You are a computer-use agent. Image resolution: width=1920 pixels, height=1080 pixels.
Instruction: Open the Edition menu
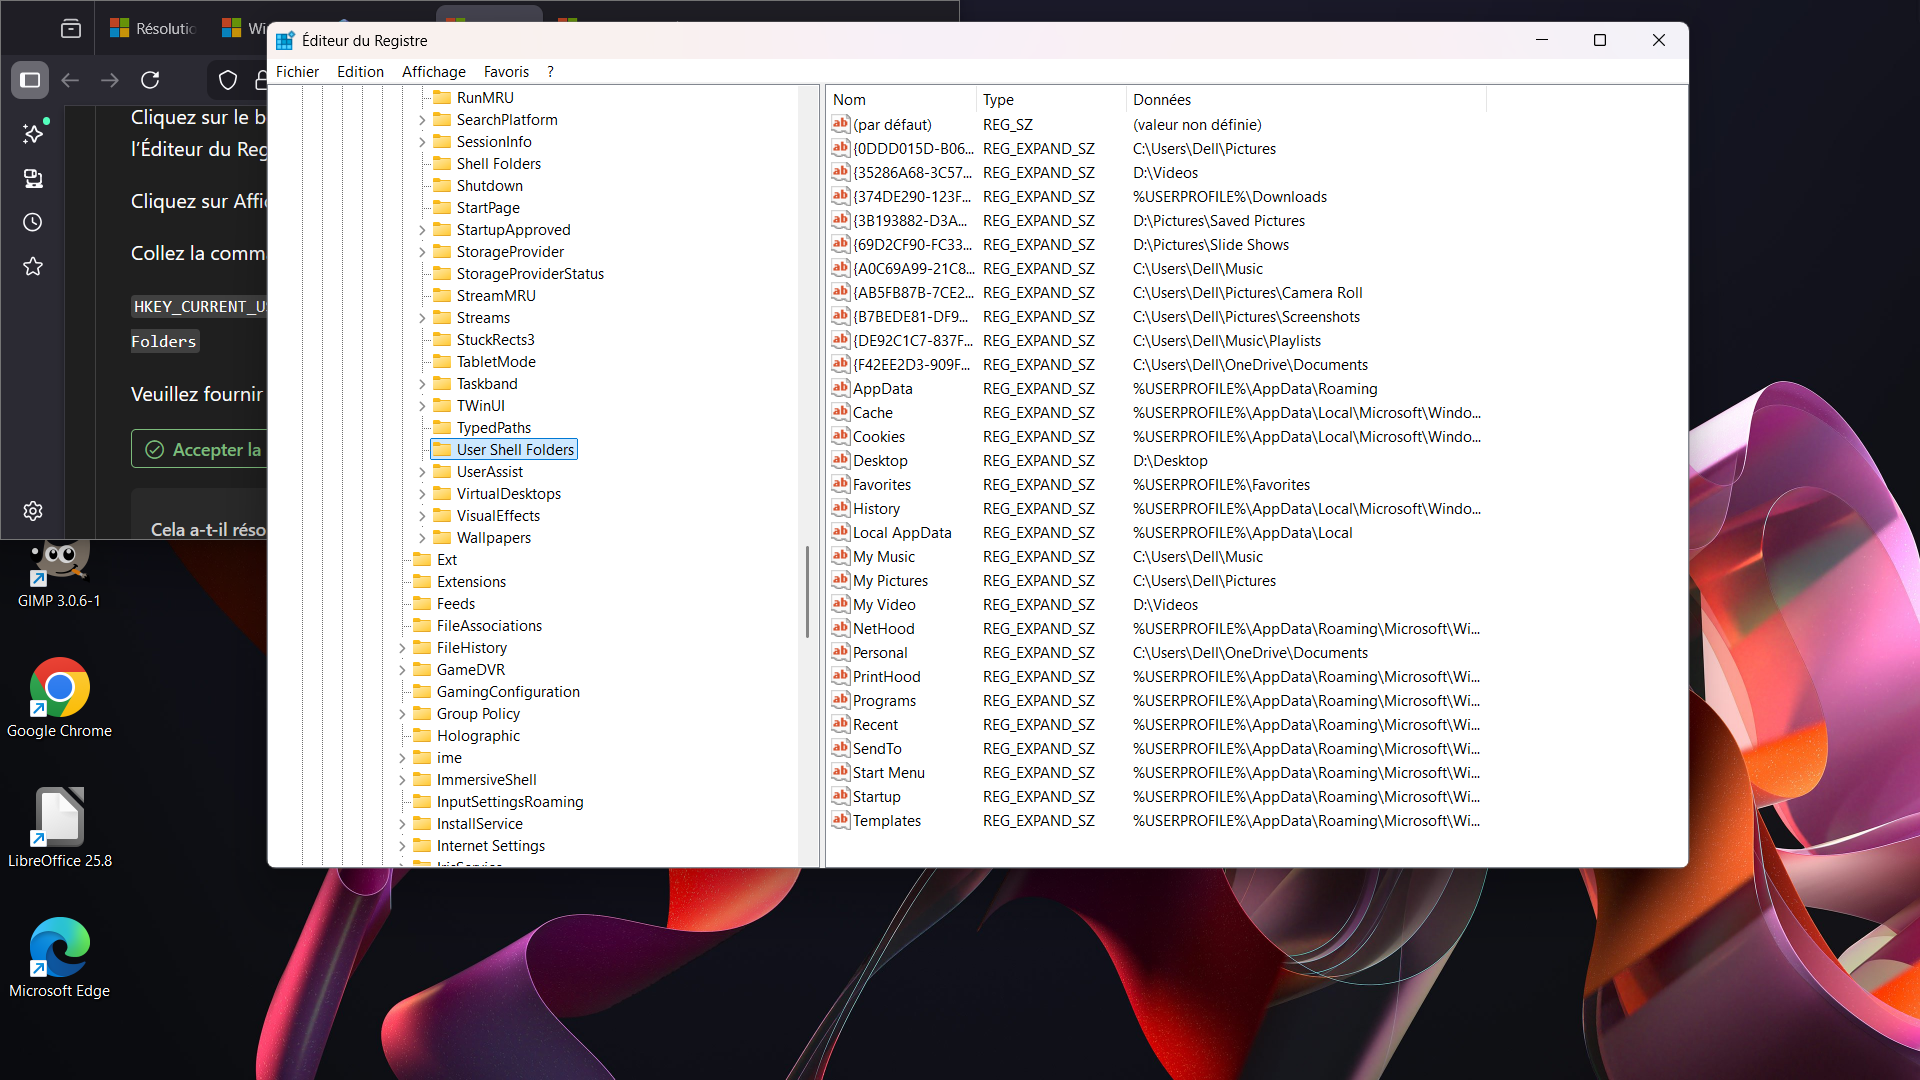[x=360, y=71]
